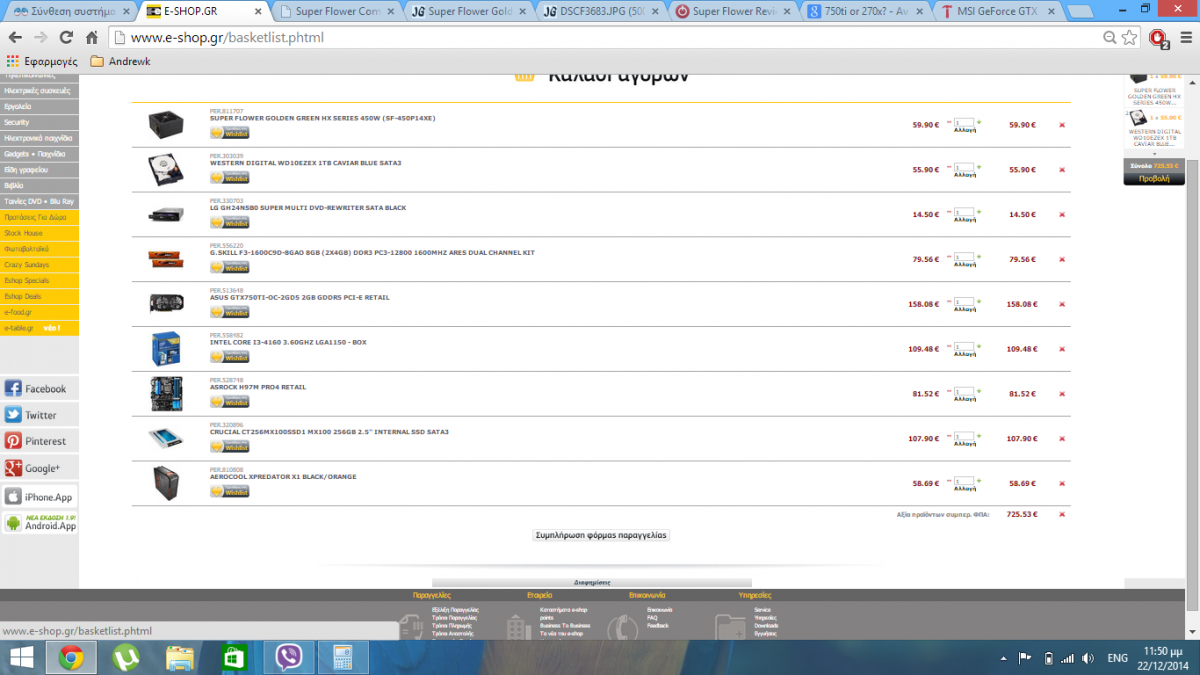Remove the ASRock H97M Pro4 from basket
1200x675 pixels.
tap(1062, 394)
